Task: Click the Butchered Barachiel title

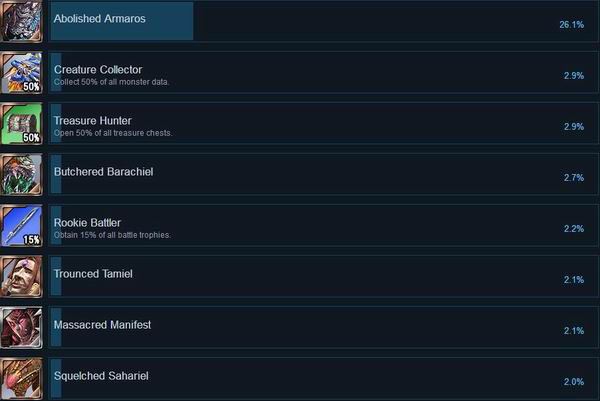Action: pyautogui.click(x=103, y=172)
